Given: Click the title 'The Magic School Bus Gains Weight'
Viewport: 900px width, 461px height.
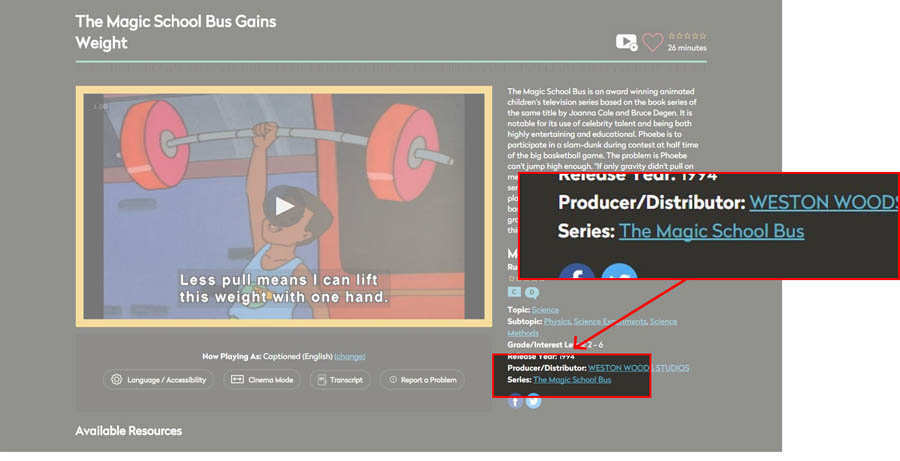Looking at the screenshot, I should tap(176, 32).
